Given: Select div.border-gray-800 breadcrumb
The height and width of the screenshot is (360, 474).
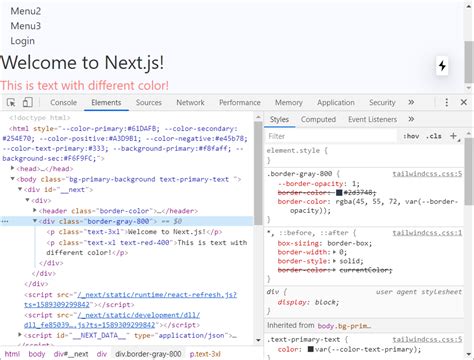Looking at the screenshot, I should (x=148, y=354).
